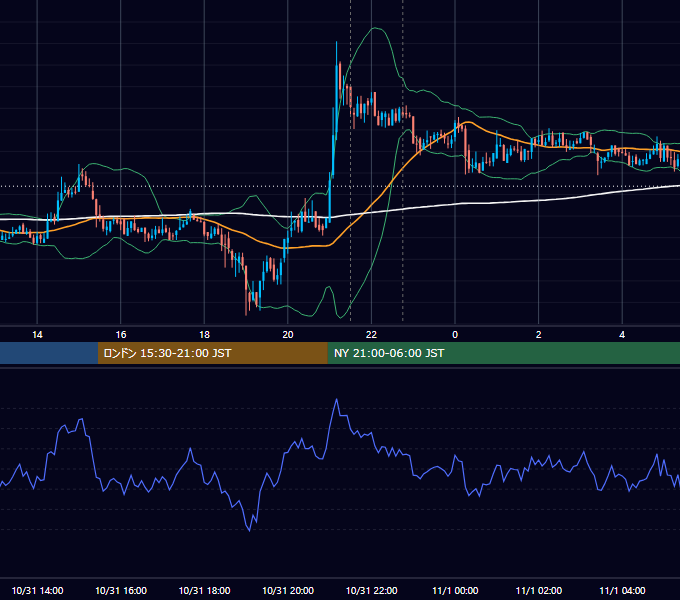Viewport: 680px width, 600px height.
Task: Click the 10/31 22:00 date label
Action: [371, 590]
